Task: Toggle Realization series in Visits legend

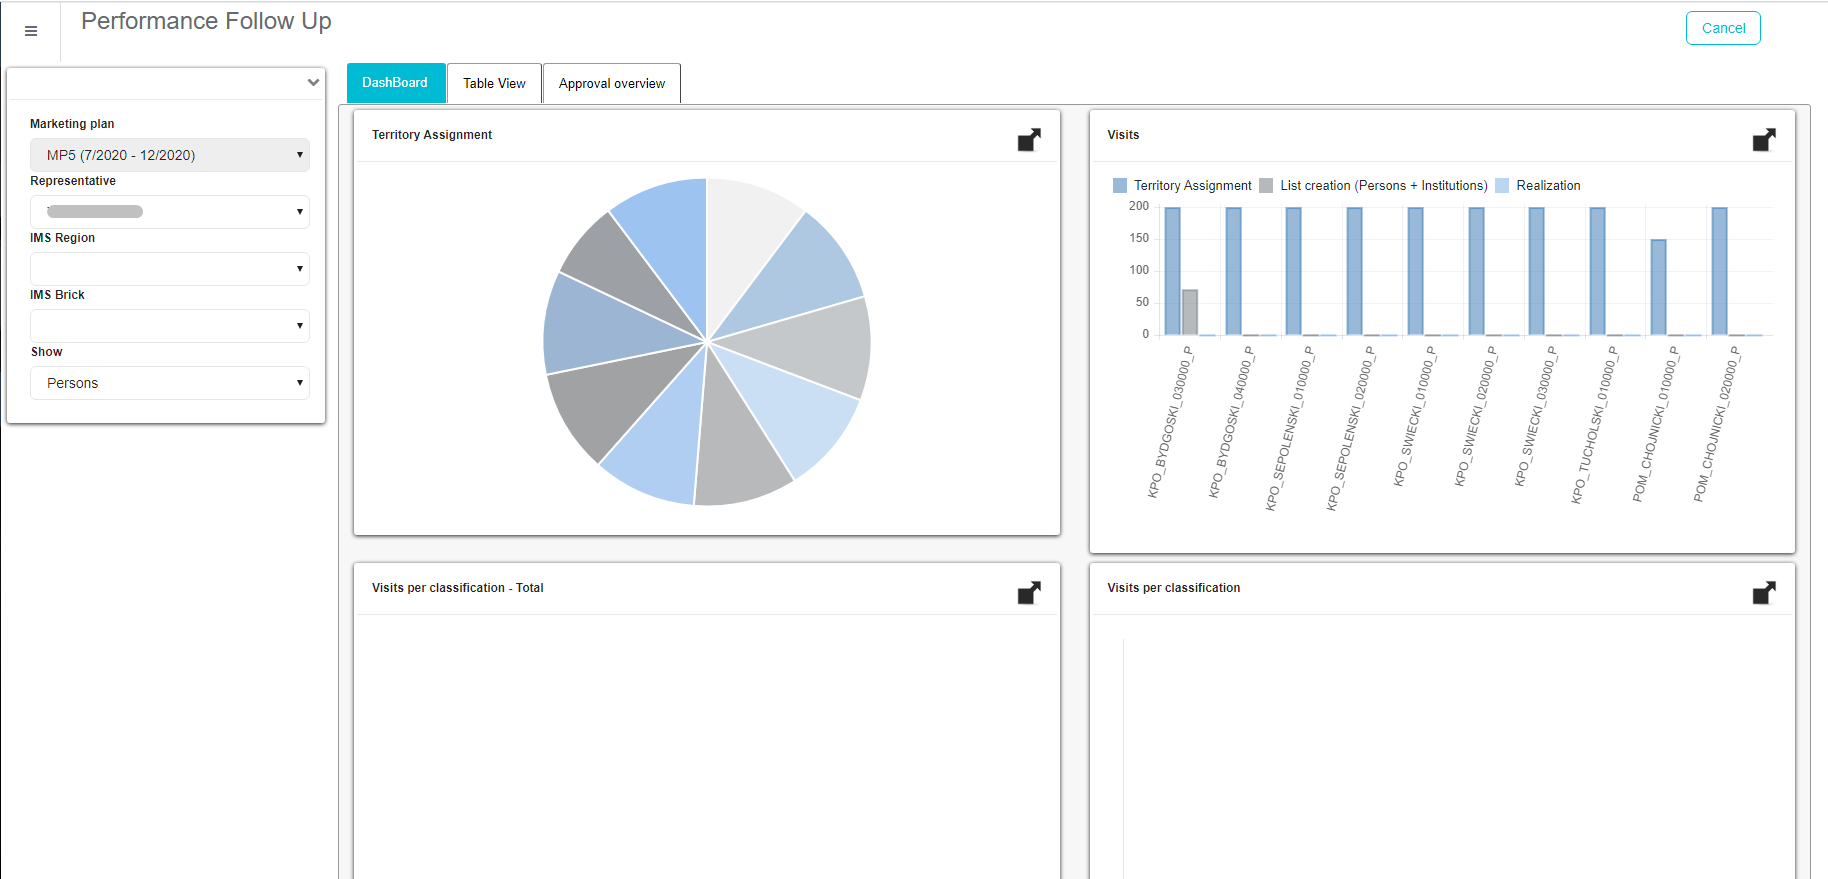Action: 1538,186
